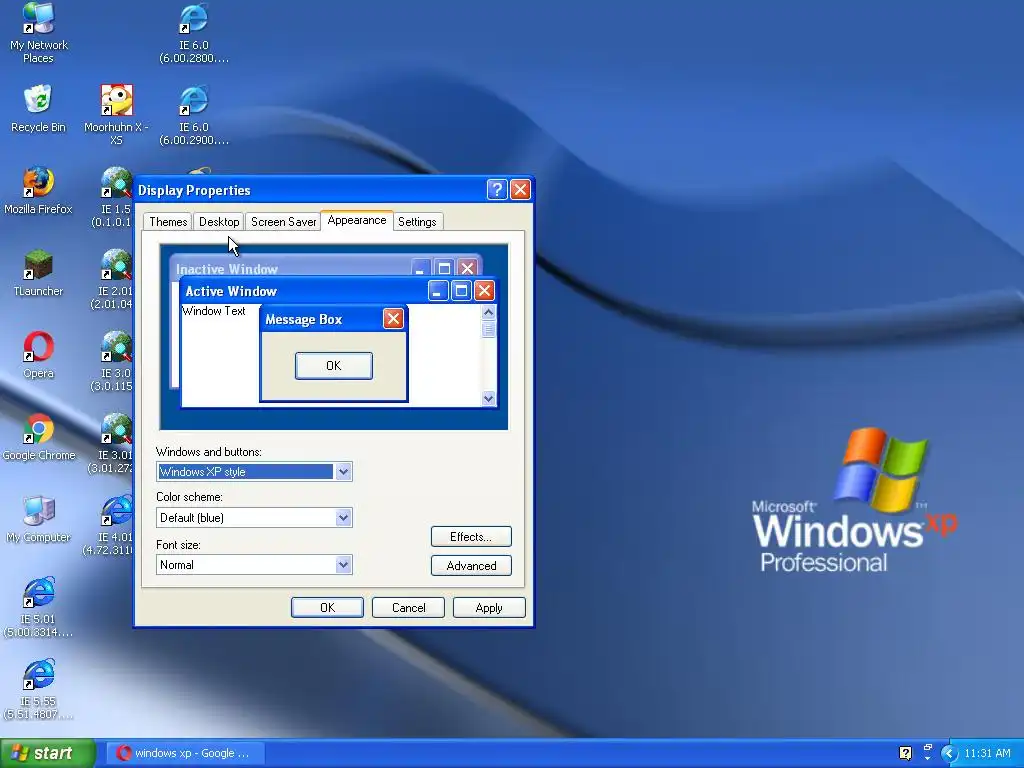Open the Opera desktop shortcut
Screen dimensions: 1024x768
click(x=39, y=355)
